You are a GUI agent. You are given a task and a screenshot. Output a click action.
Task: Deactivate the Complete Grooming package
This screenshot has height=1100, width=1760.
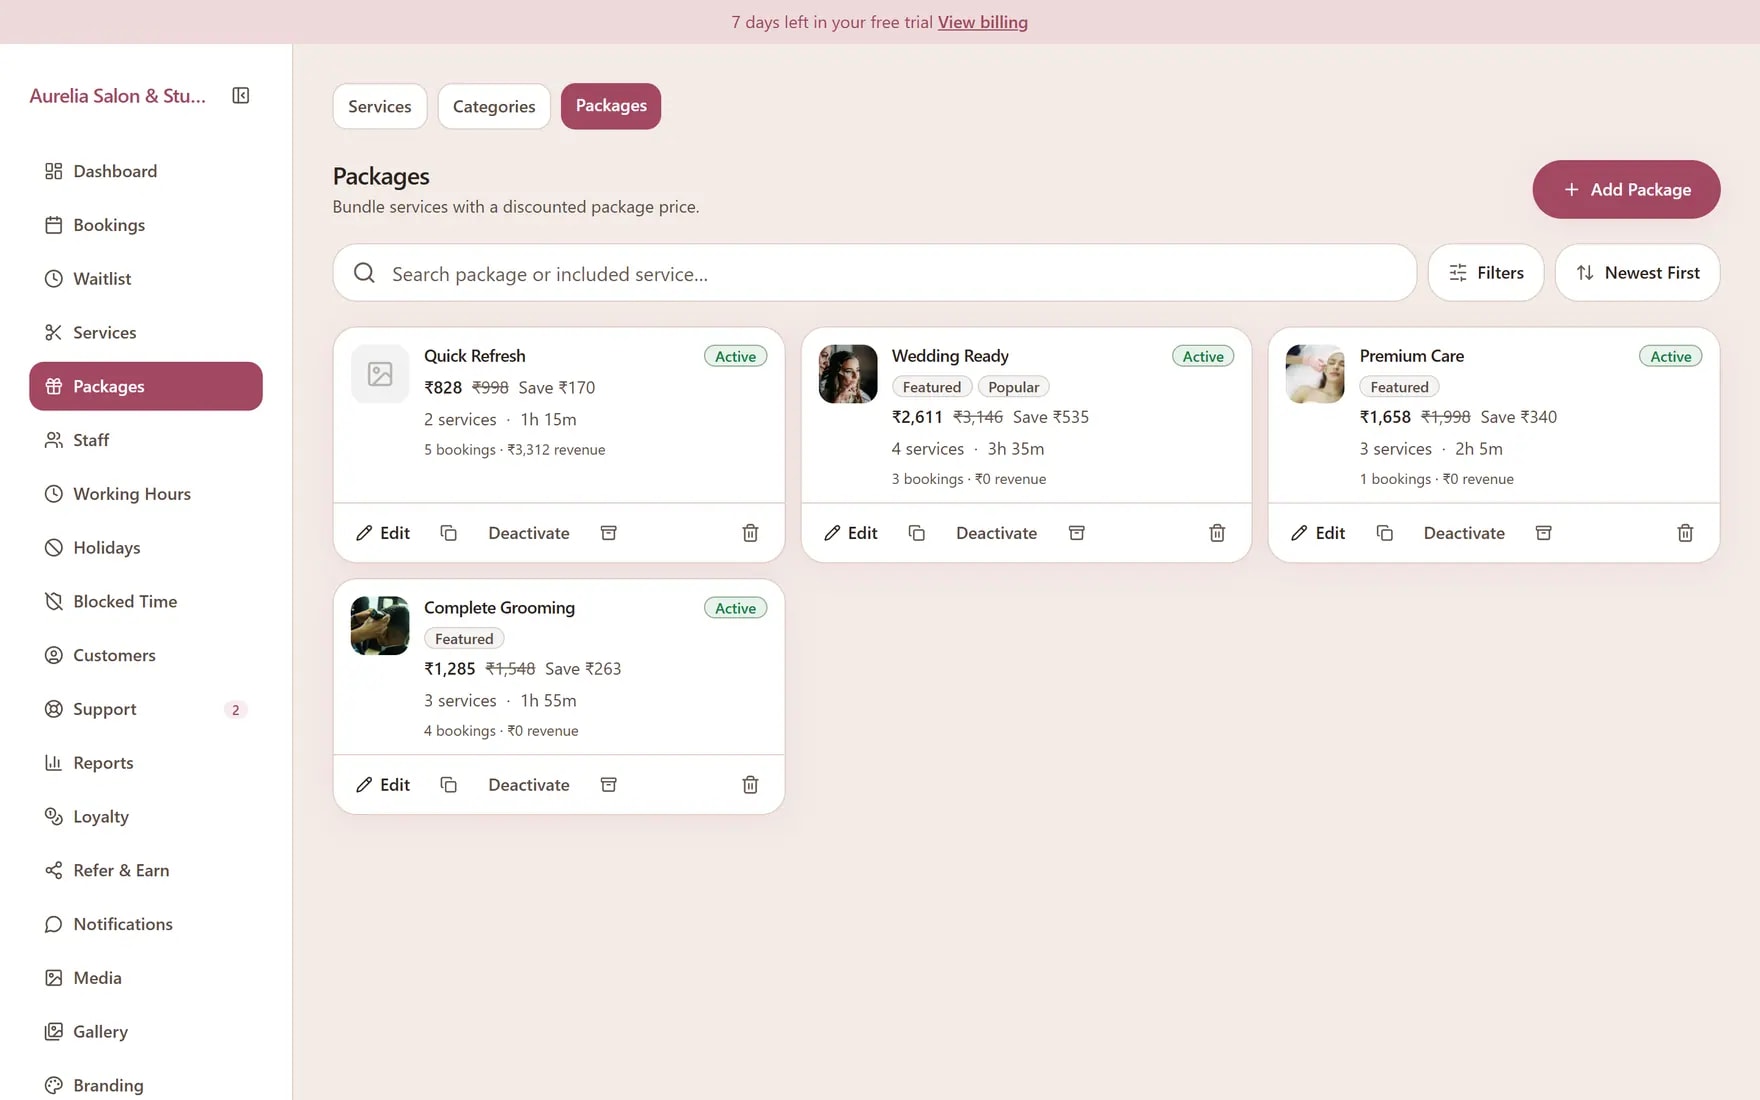(x=529, y=785)
